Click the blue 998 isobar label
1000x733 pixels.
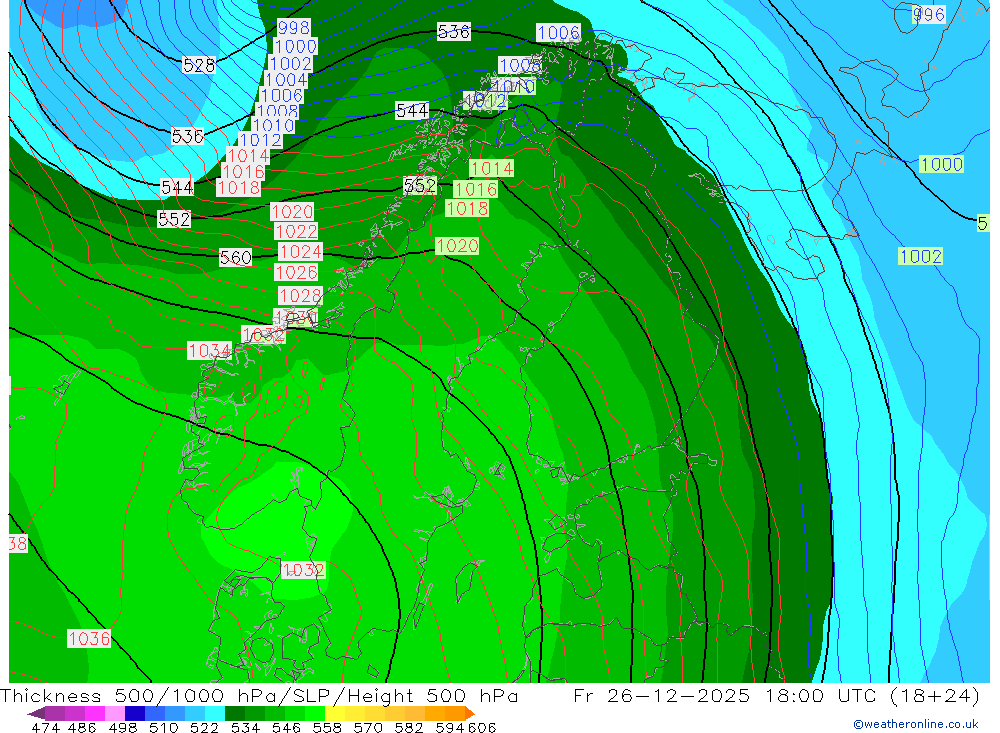(x=294, y=27)
